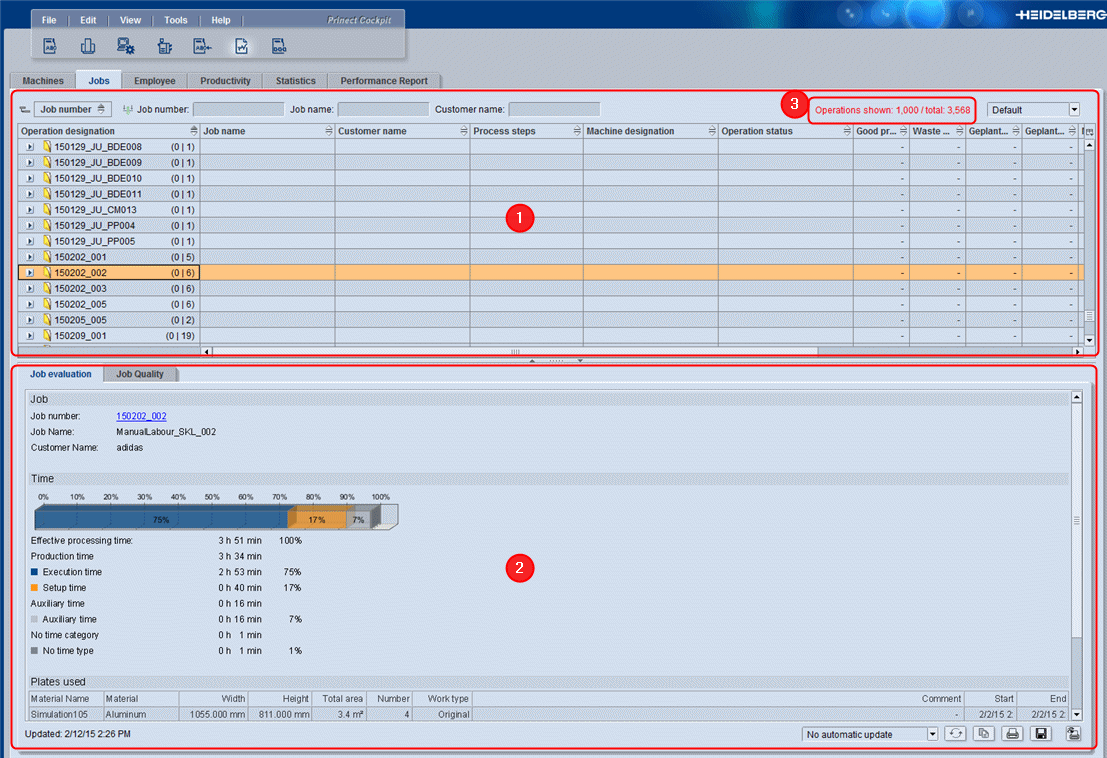
Task: Select the highlighted evaluation checklist toolbar icon
Action: point(242,45)
